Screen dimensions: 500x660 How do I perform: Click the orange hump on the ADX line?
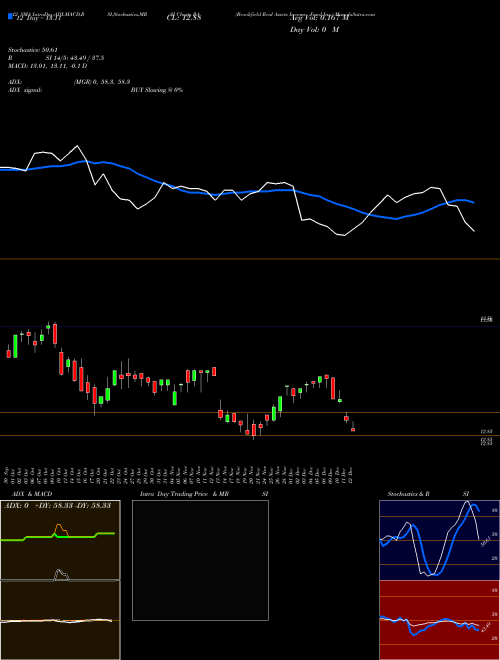(60, 530)
